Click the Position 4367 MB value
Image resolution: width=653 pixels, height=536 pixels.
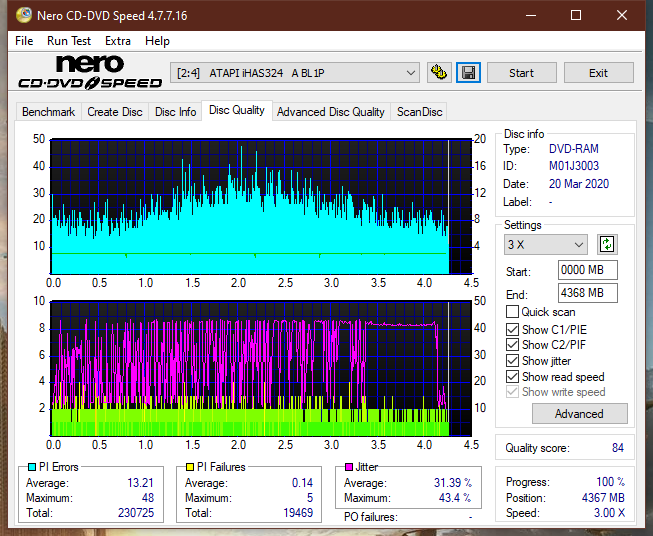click(603, 498)
